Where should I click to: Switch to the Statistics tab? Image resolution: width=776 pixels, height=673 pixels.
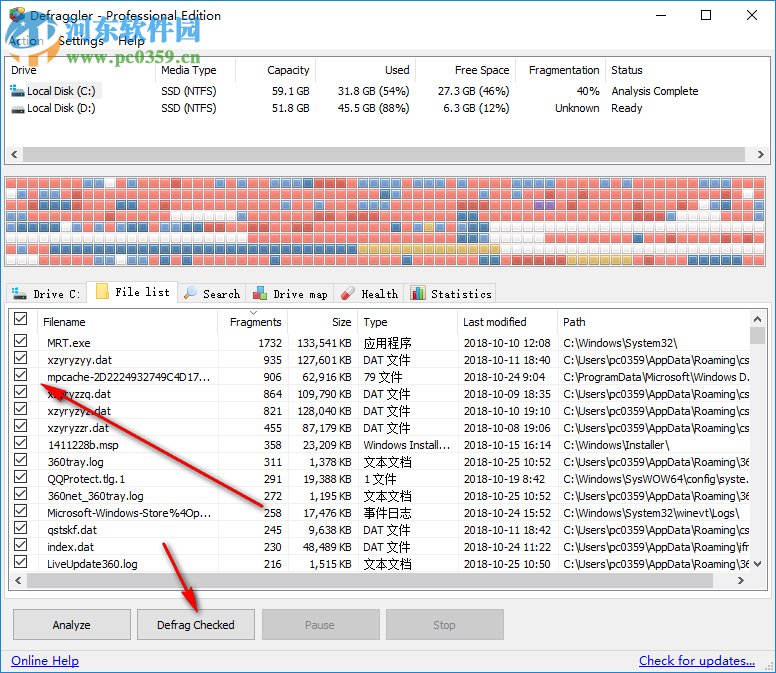click(x=451, y=293)
